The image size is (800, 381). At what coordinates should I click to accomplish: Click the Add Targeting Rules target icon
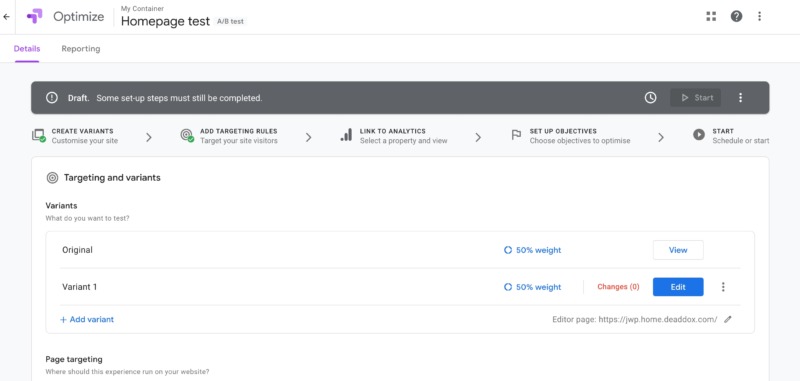click(x=187, y=136)
